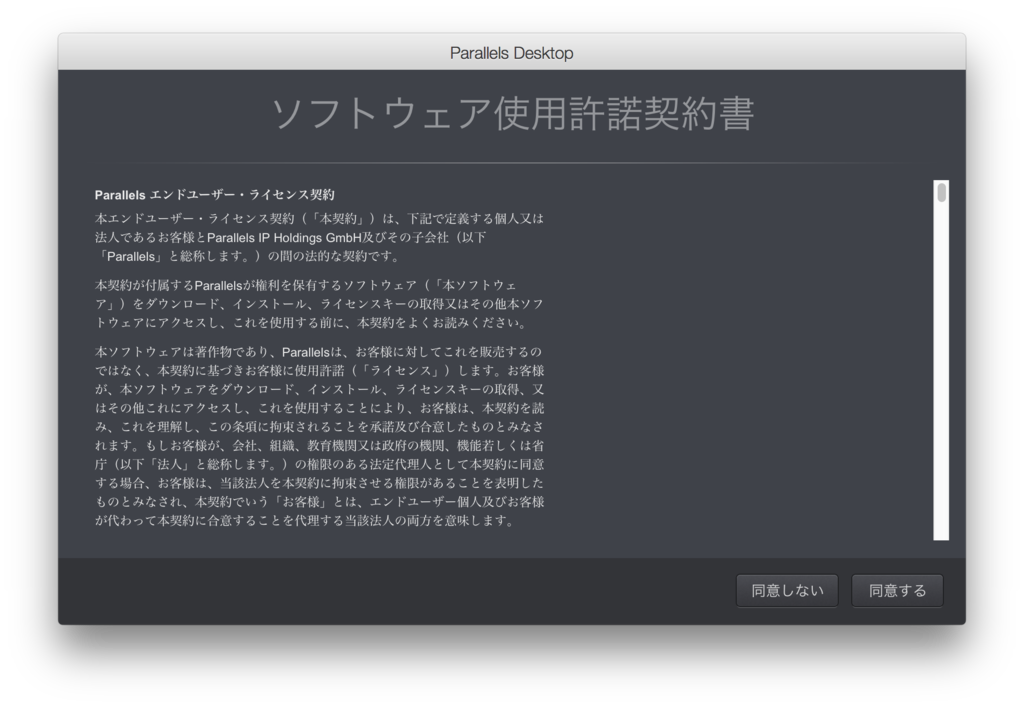This screenshot has height=708, width=1024.
Task: Click the license text scrollbar thumb
Action: 941,193
